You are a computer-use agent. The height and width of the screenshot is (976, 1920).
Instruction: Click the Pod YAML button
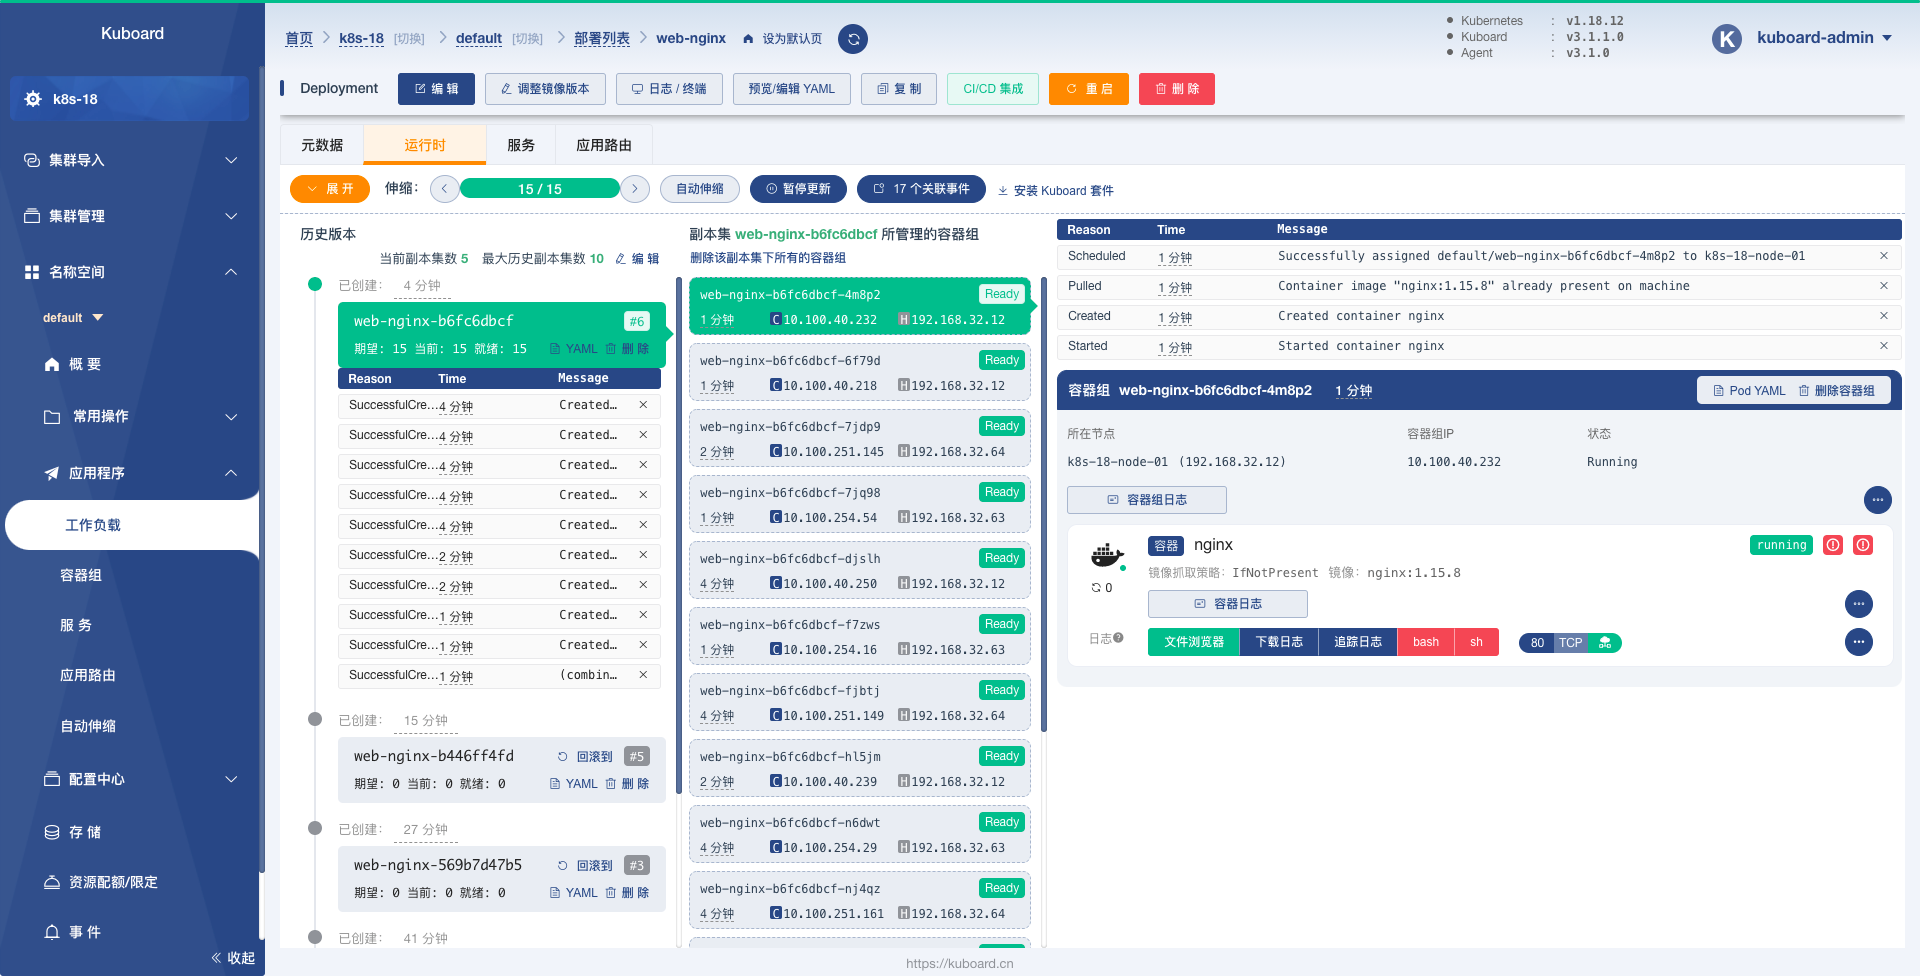point(1749,391)
